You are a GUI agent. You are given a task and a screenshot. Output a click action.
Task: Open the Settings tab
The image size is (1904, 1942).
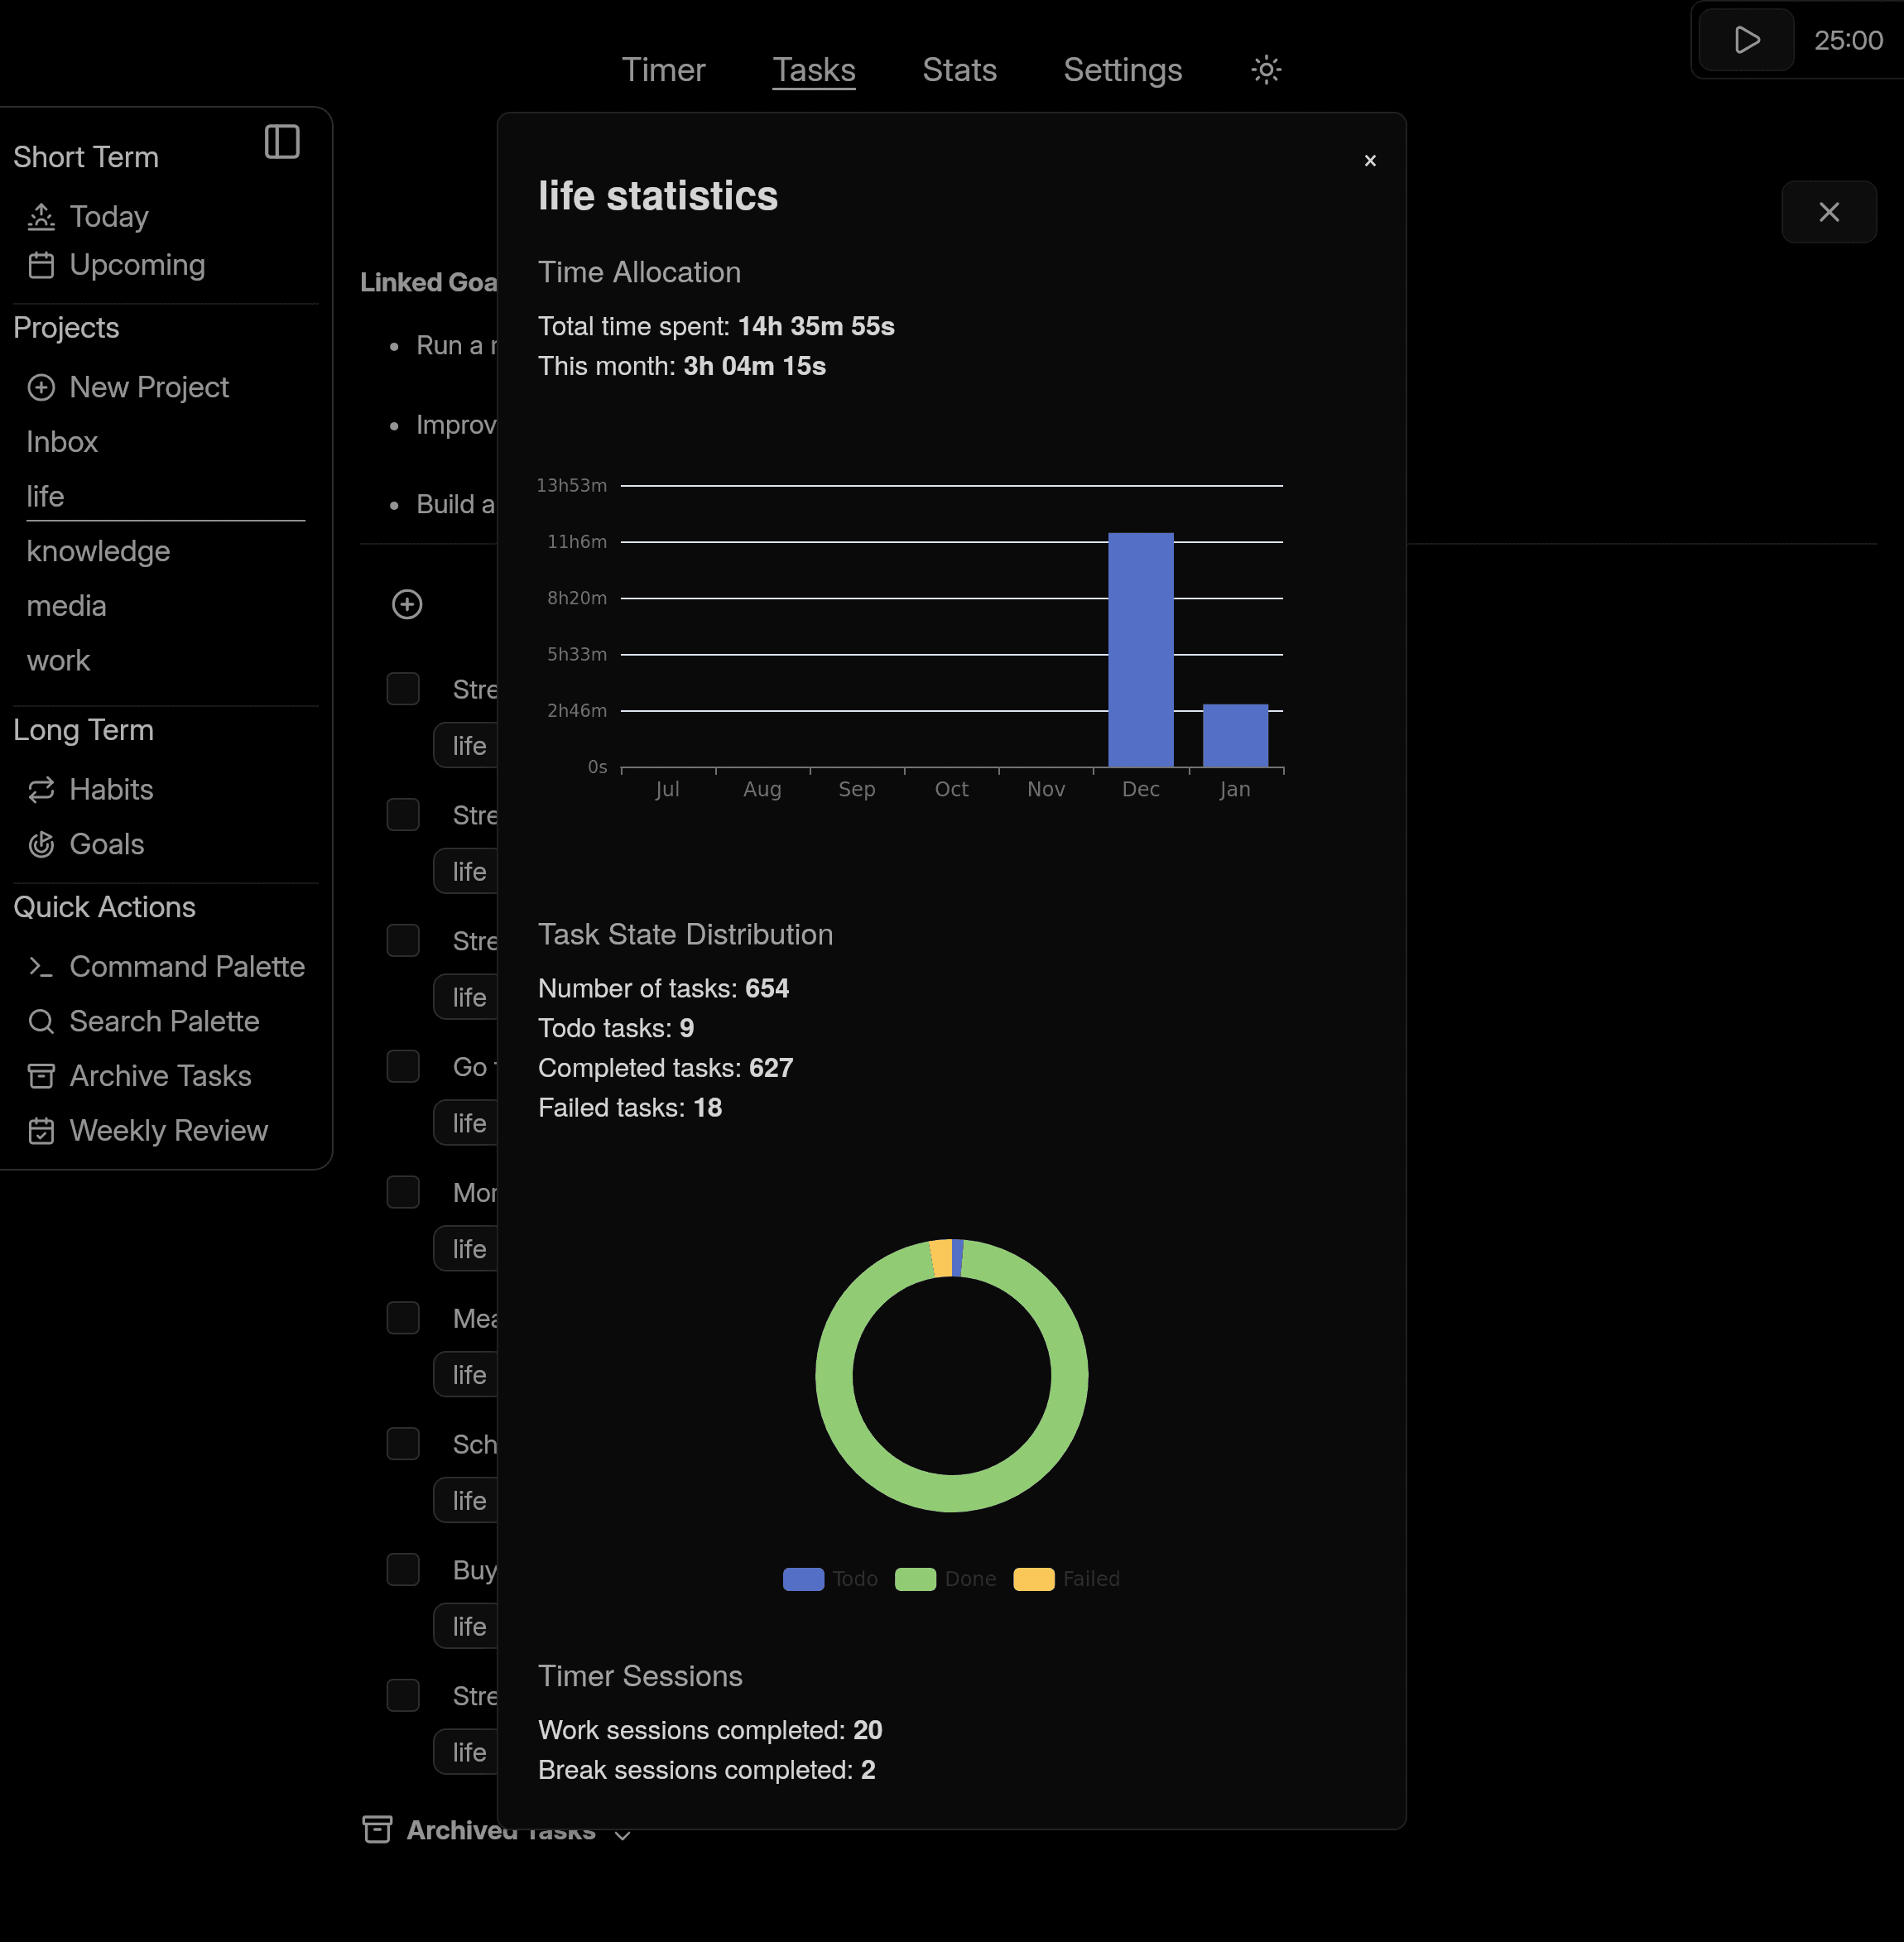pos(1122,70)
